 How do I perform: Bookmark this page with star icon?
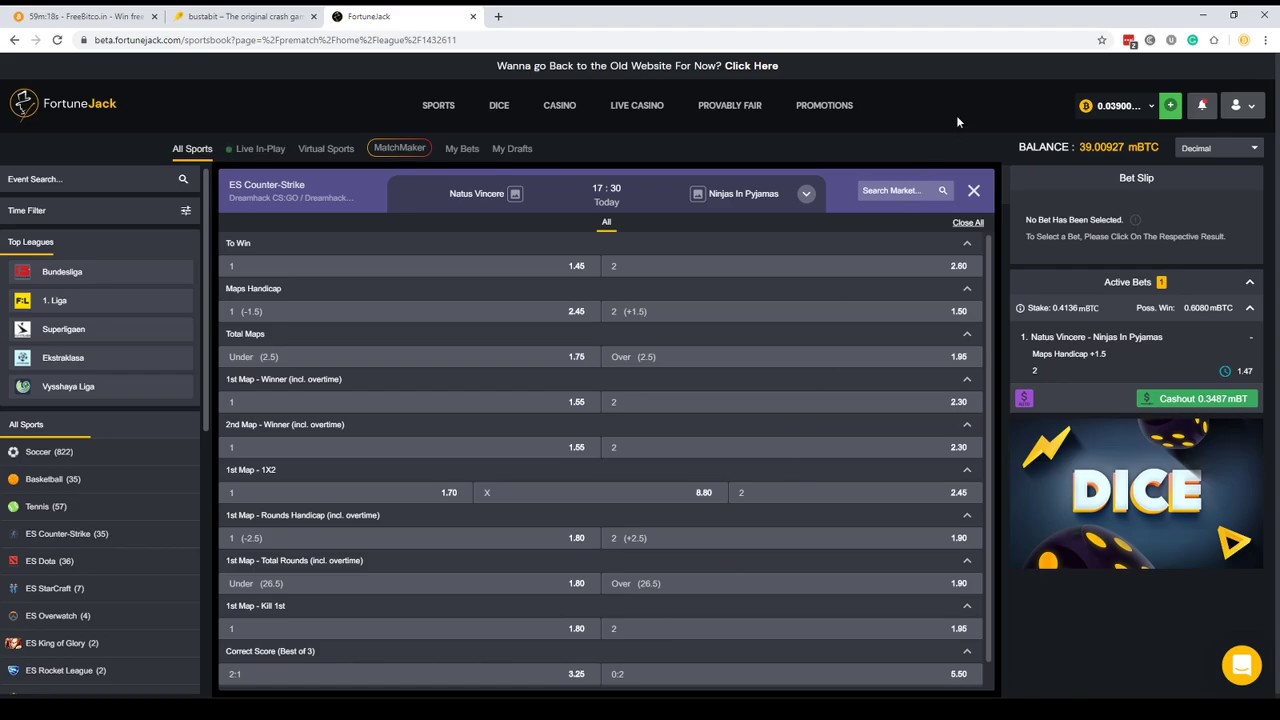1102,40
